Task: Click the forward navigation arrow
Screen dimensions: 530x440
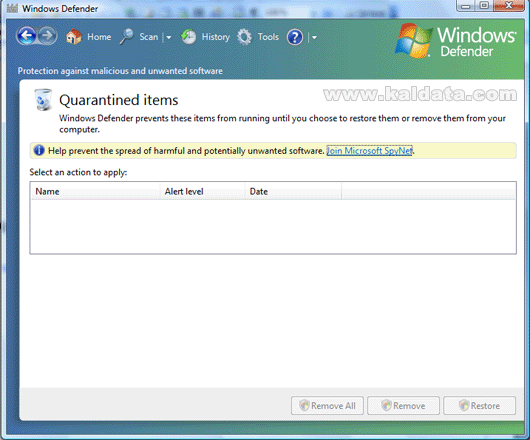Action: click(x=48, y=35)
